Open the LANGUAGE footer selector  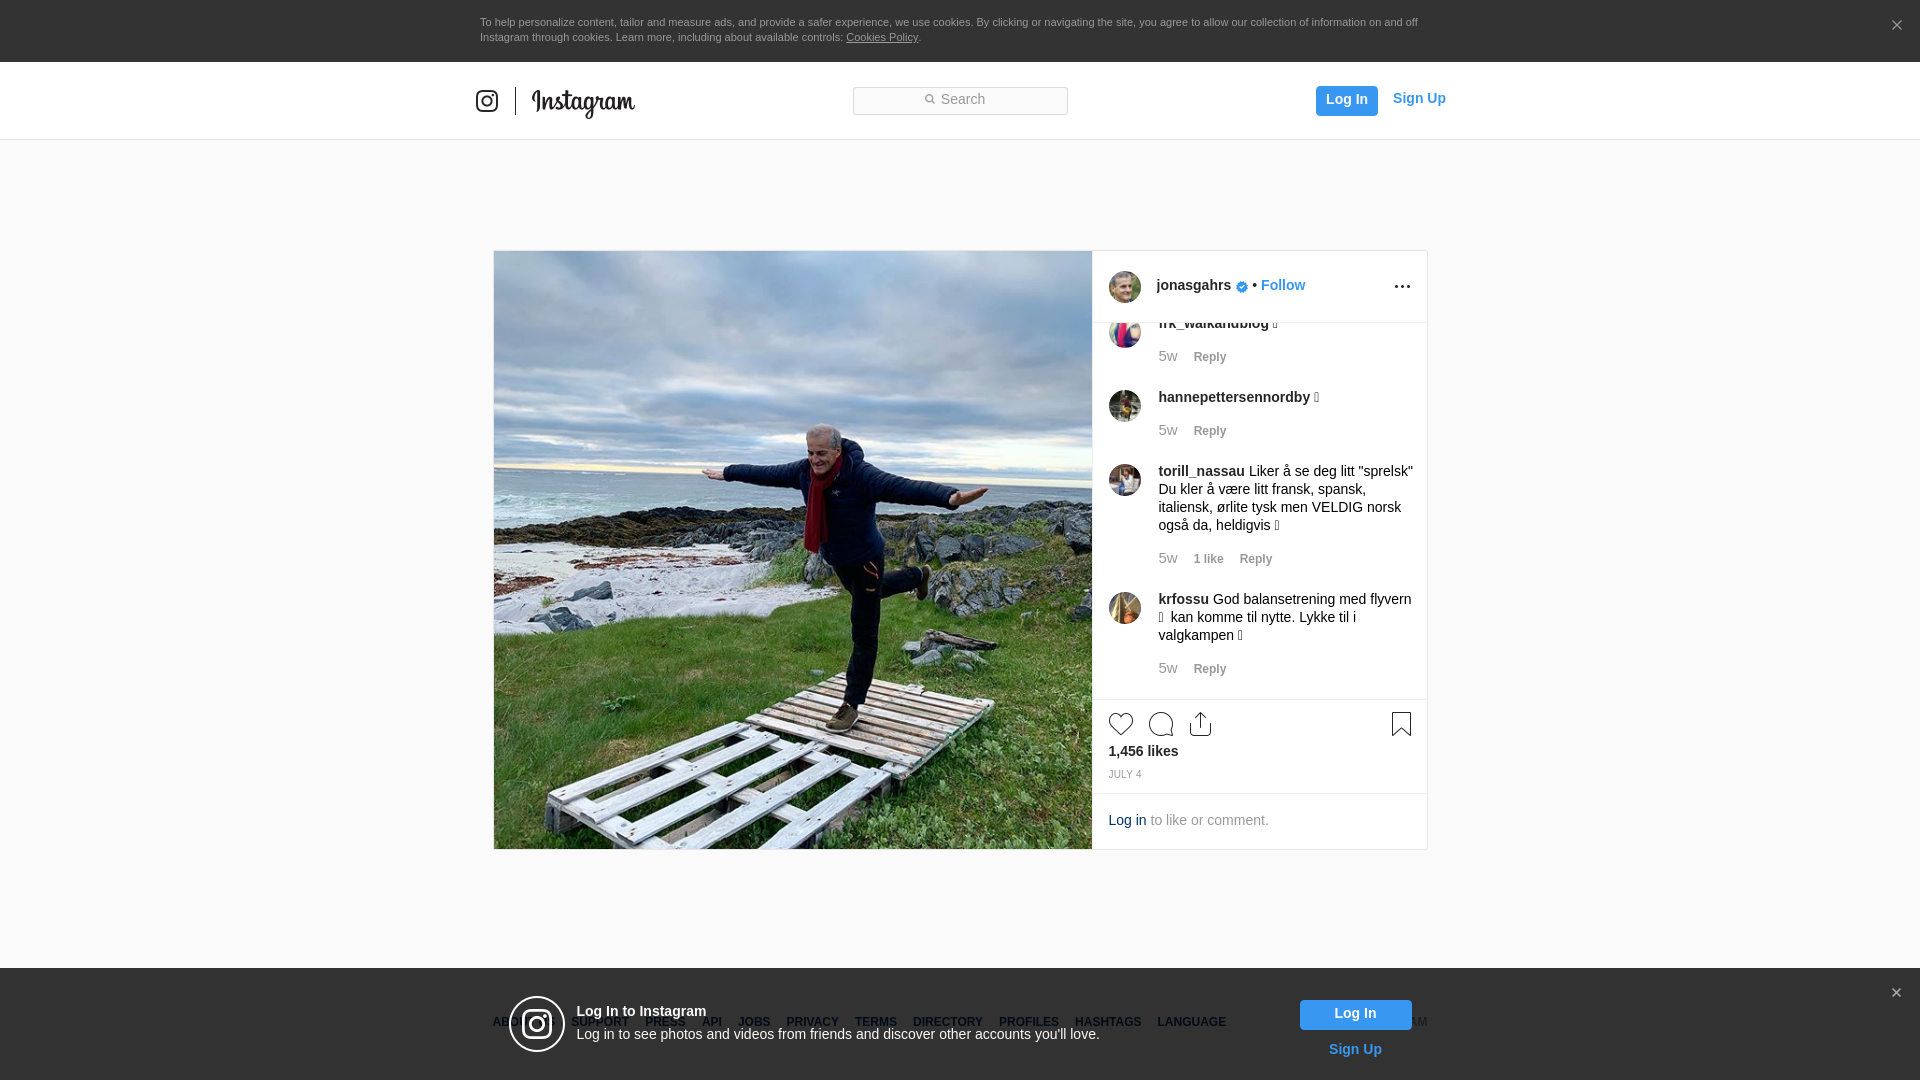click(1191, 1022)
